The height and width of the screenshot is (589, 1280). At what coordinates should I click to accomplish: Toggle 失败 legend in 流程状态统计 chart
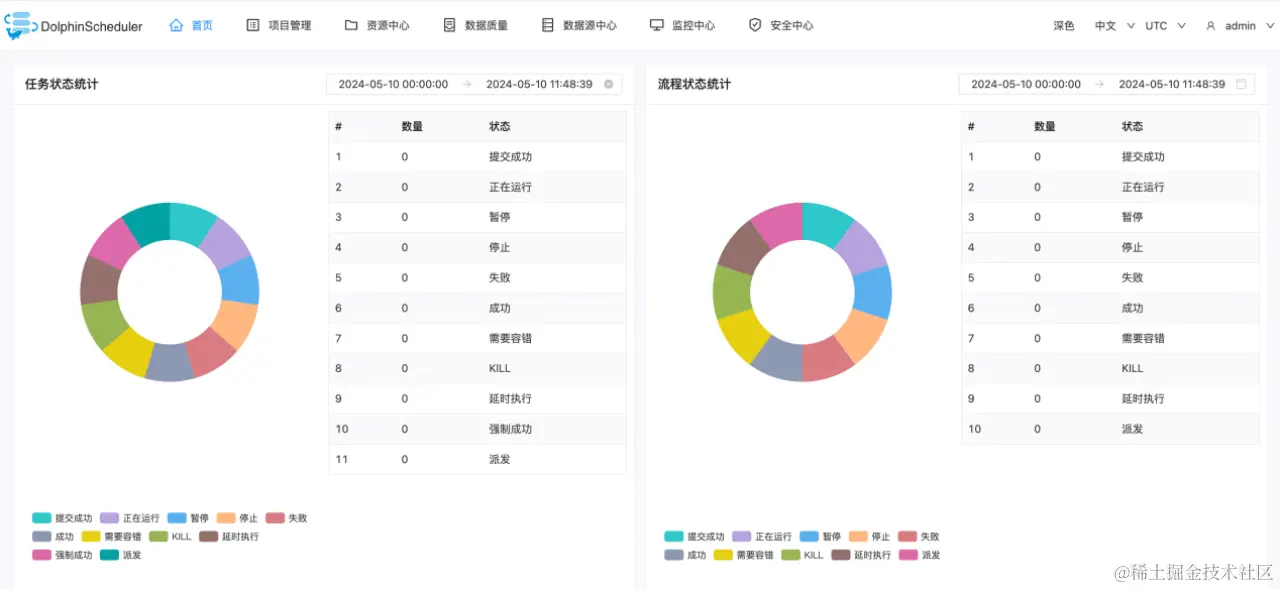(x=918, y=536)
